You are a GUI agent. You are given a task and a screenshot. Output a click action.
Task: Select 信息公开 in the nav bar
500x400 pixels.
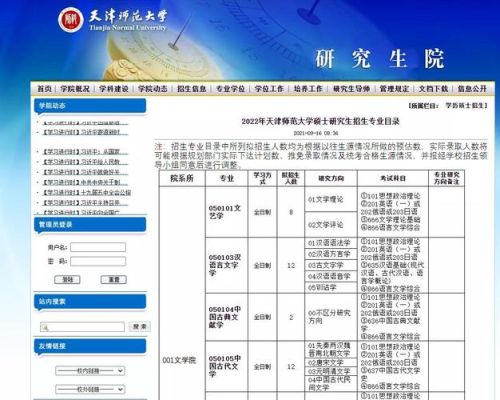point(472,89)
